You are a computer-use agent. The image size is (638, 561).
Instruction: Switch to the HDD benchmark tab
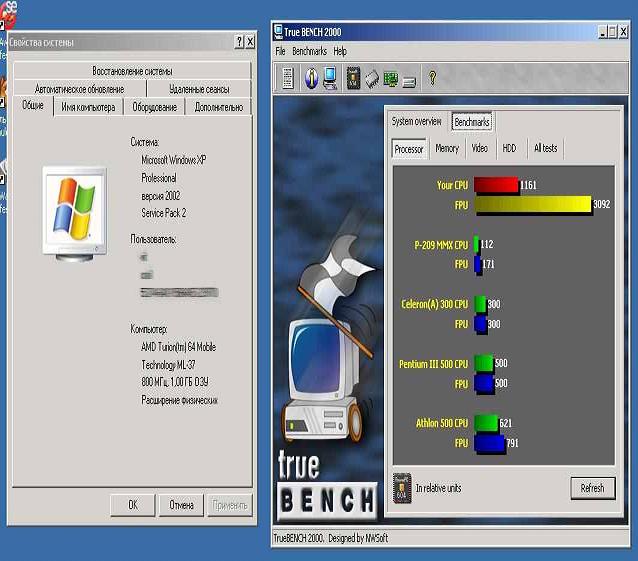509,148
